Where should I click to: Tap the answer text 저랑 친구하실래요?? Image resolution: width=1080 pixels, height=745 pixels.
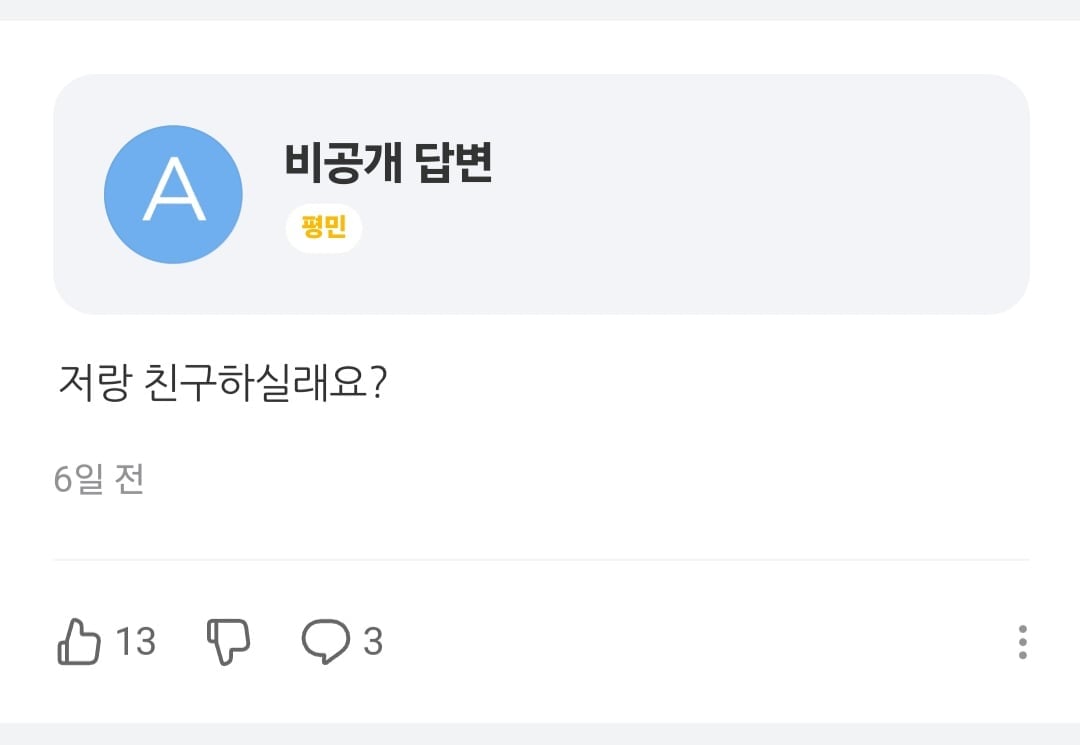(x=223, y=383)
